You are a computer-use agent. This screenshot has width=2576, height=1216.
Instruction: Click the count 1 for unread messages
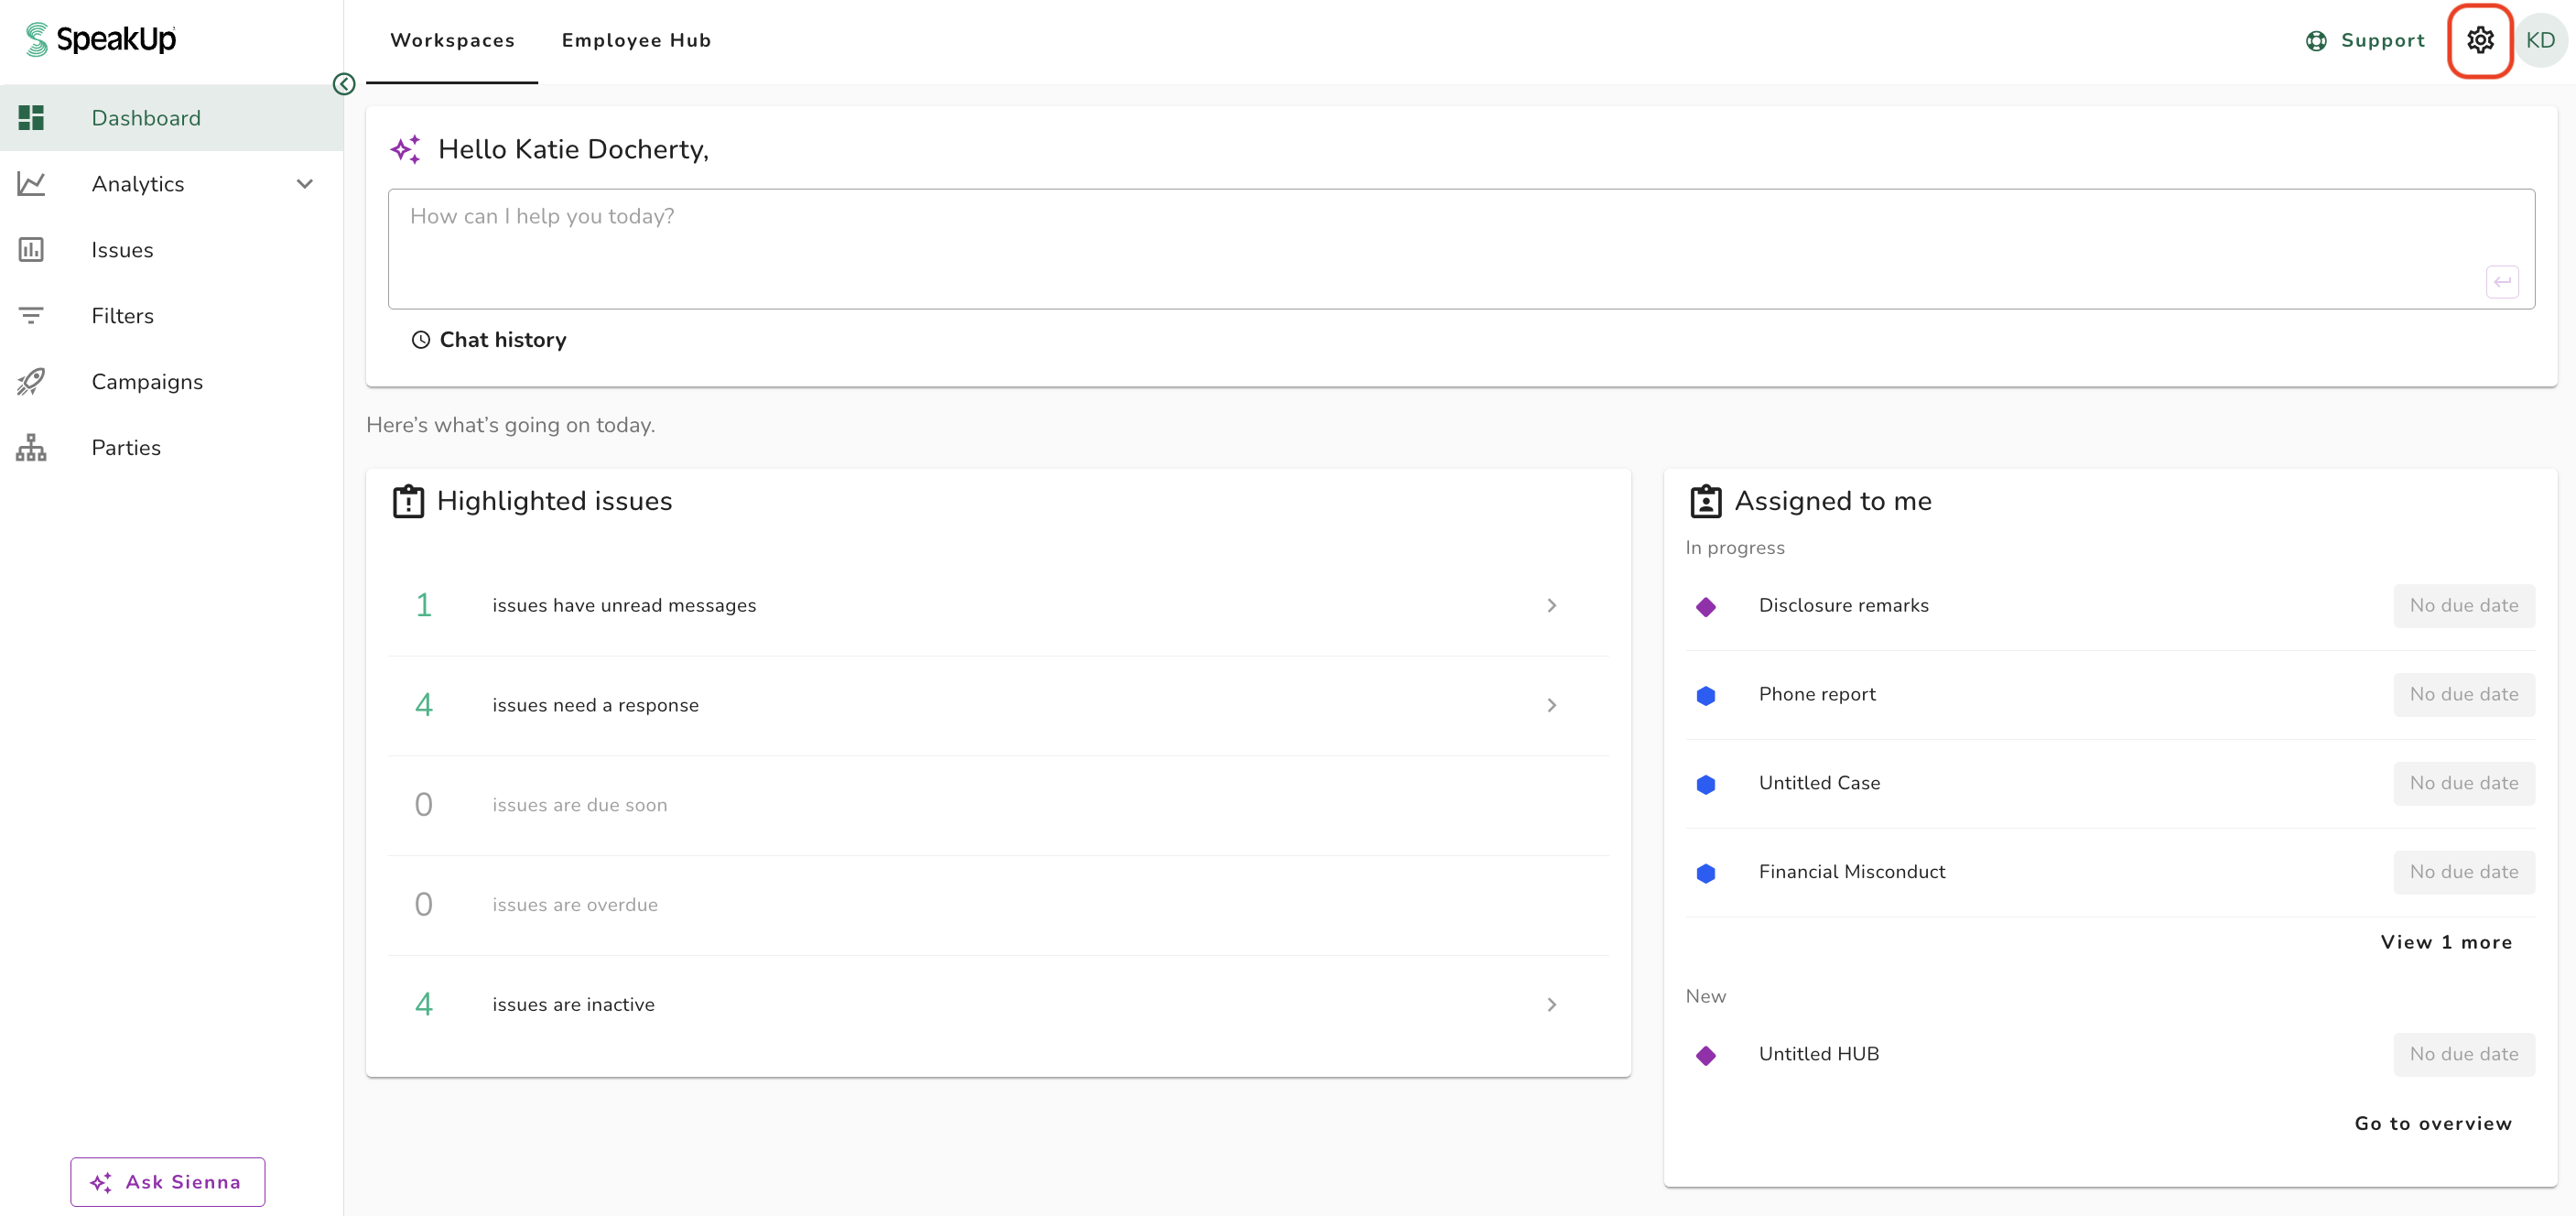tap(424, 605)
